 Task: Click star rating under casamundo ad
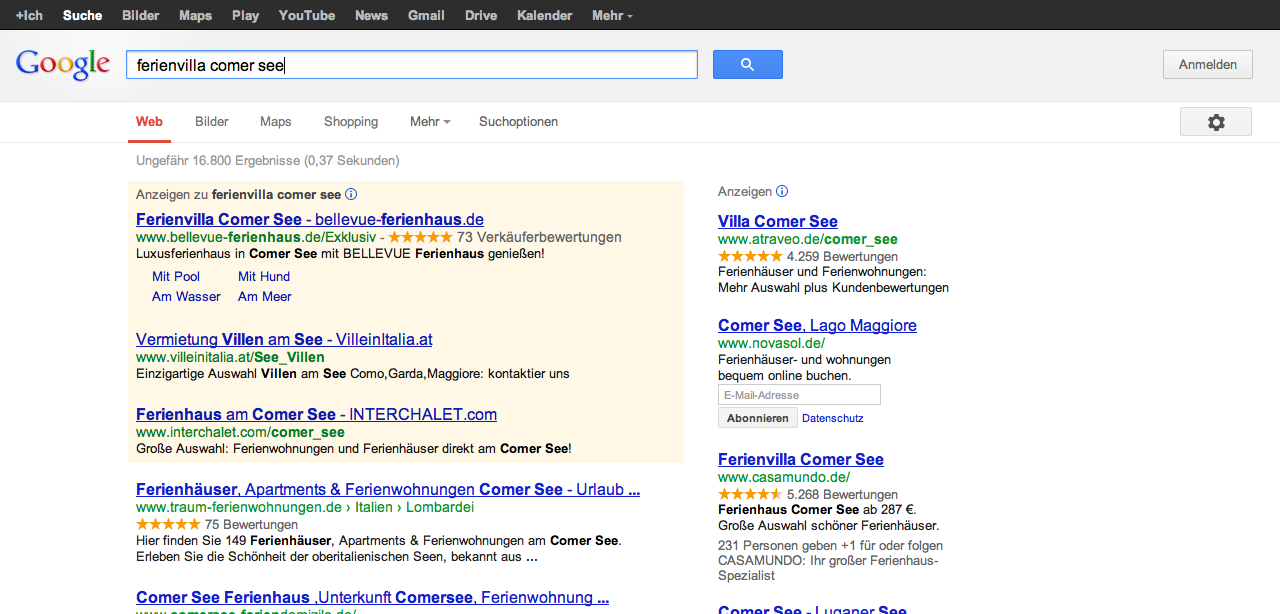pos(750,494)
